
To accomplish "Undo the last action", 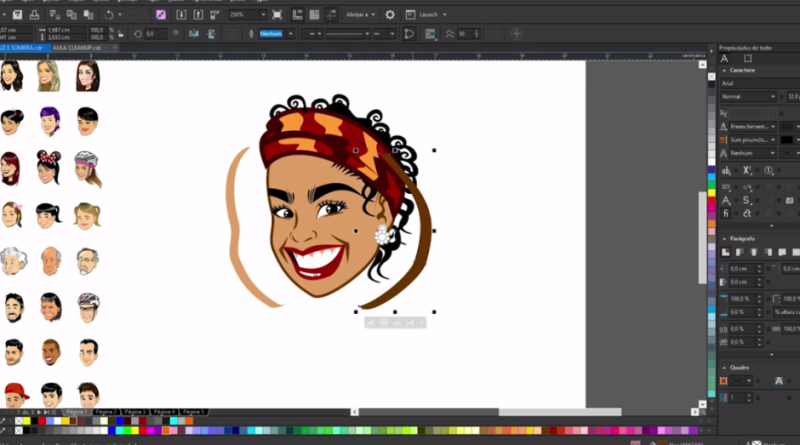I will pyautogui.click(x=109, y=15).
